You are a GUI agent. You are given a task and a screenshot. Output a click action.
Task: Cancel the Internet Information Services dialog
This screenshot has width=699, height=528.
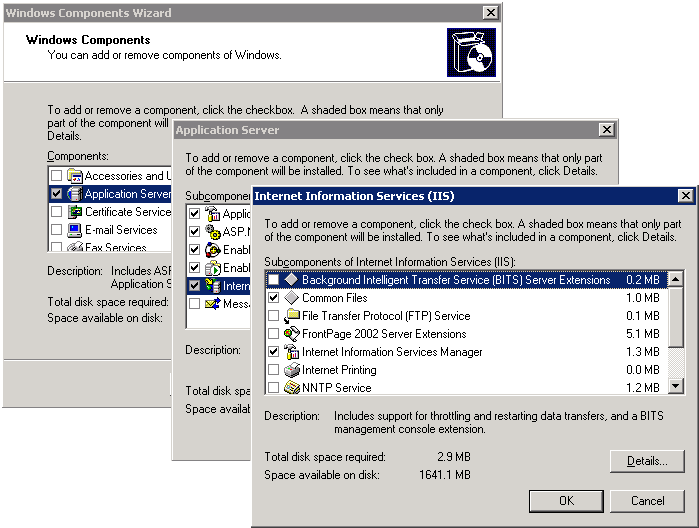coord(647,500)
